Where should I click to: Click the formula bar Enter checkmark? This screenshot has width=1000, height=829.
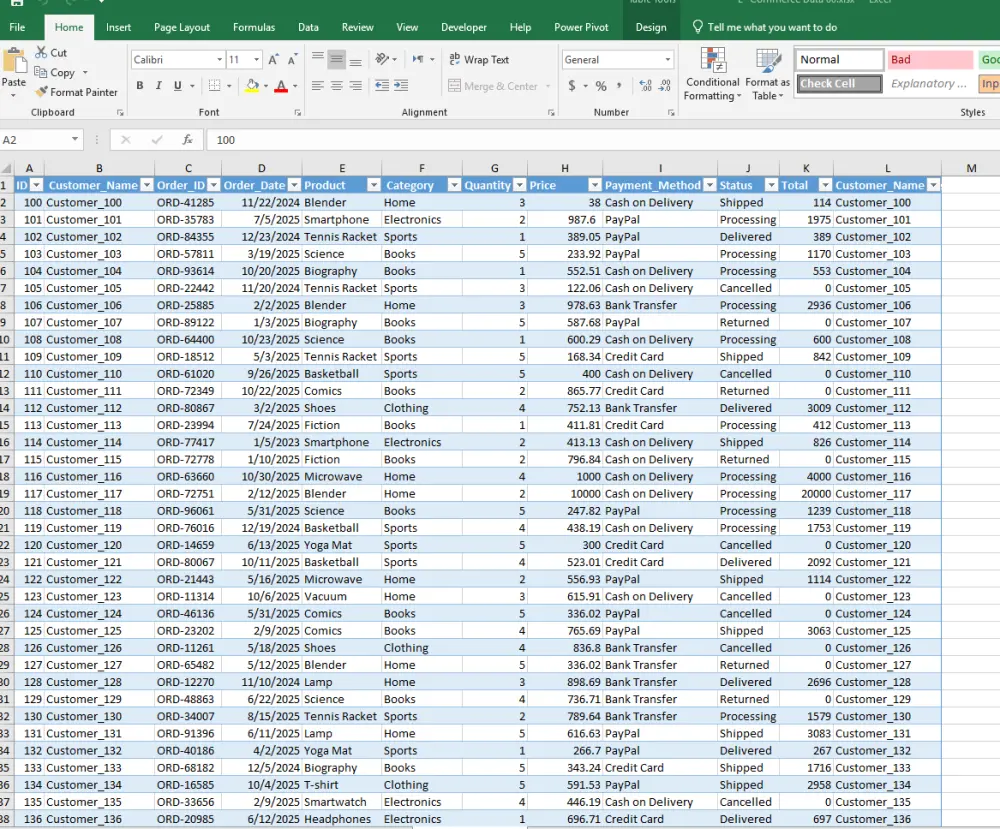[157, 140]
